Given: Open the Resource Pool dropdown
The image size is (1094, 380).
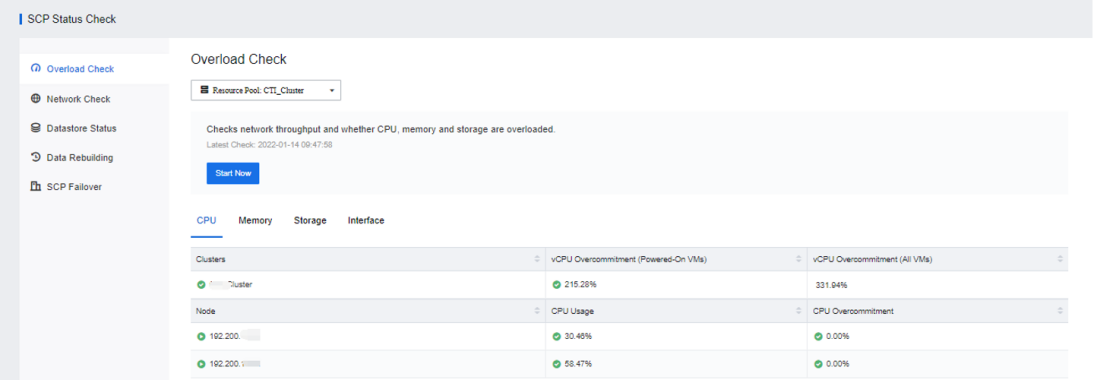Looking at the screenshot, I should (x=266, y=90).
